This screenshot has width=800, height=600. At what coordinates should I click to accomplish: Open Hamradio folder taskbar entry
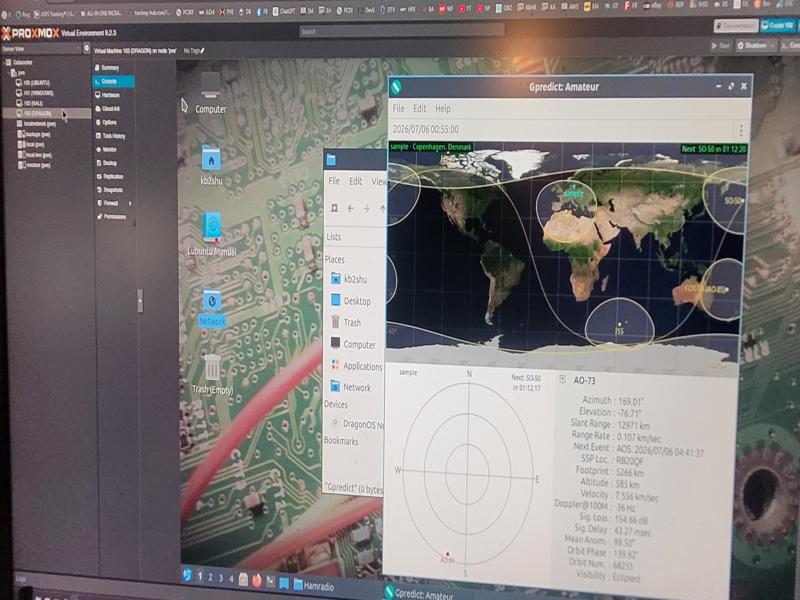[x=314, y=585]
